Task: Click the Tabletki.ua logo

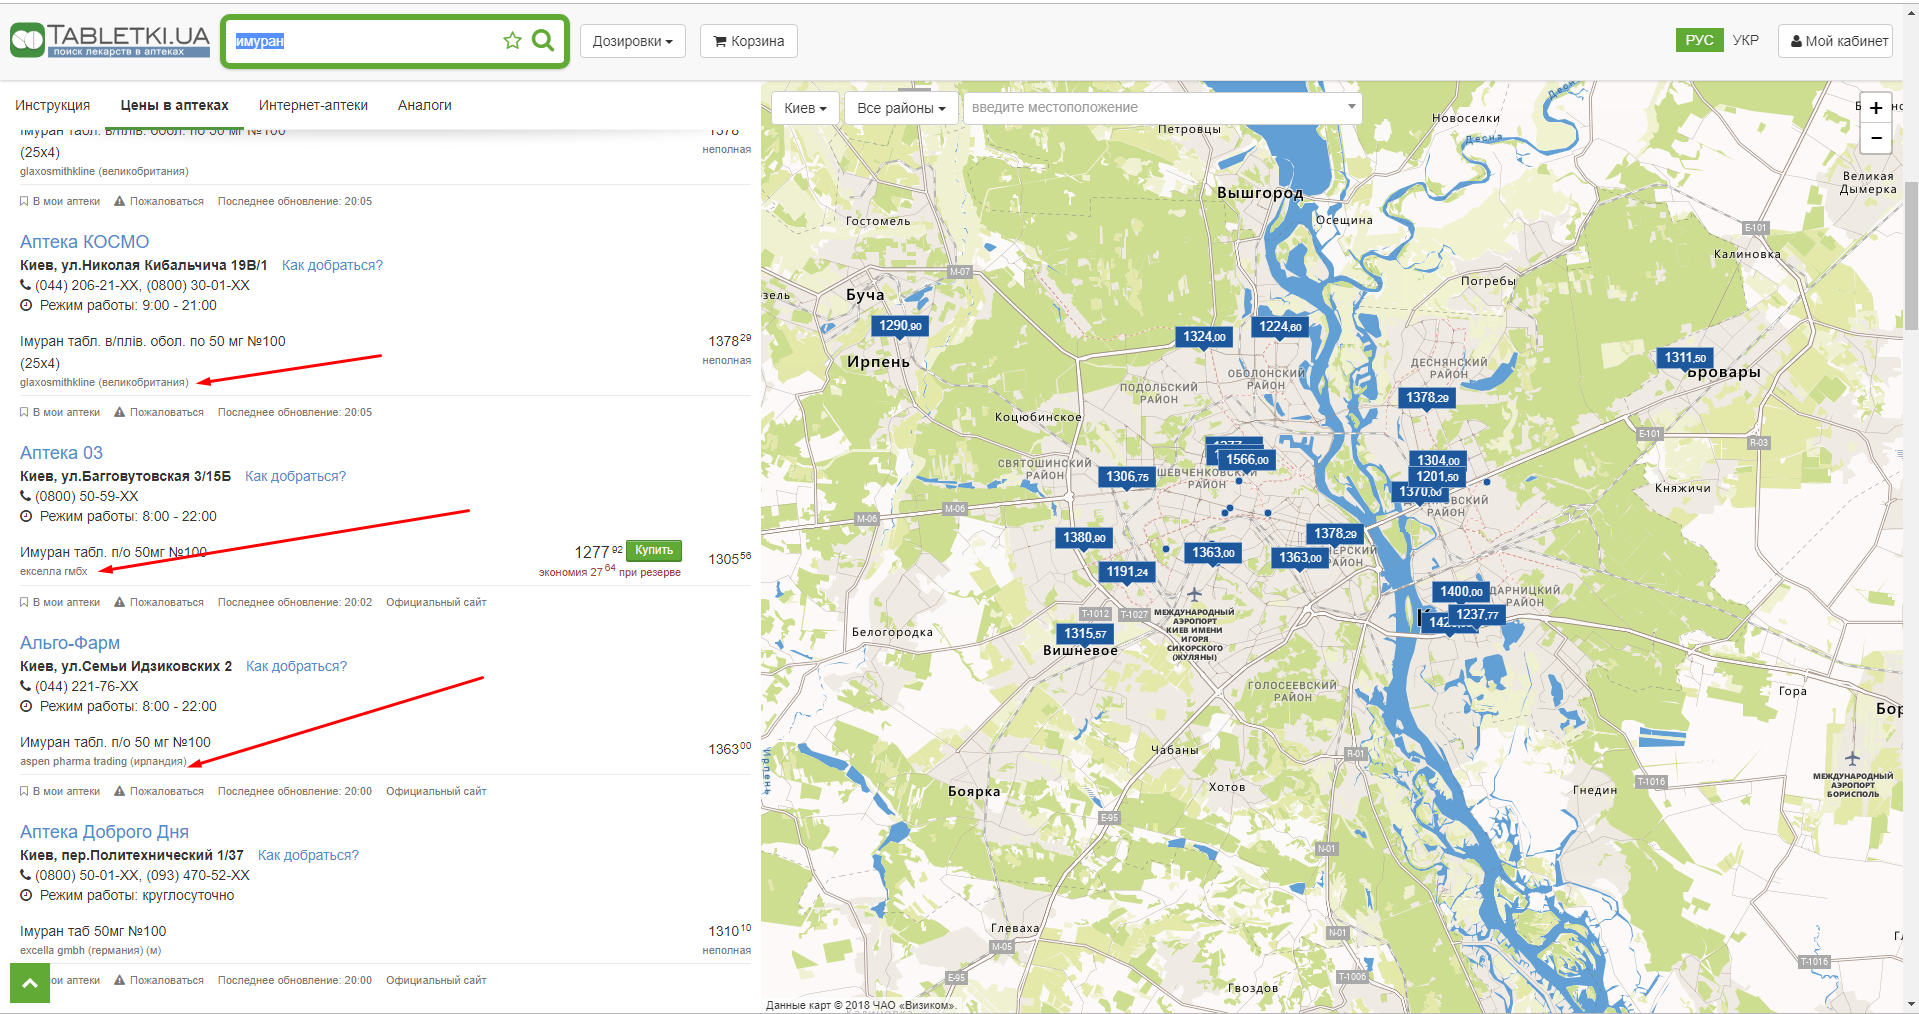Action: pos(110,40)
